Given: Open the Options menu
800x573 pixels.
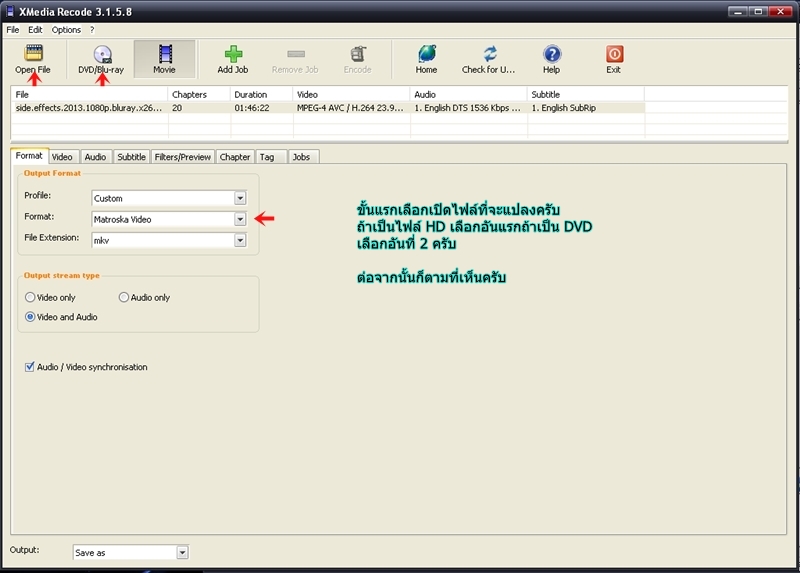Looking at the screenshot, I should pyautogui.click(x=66, y=30).
